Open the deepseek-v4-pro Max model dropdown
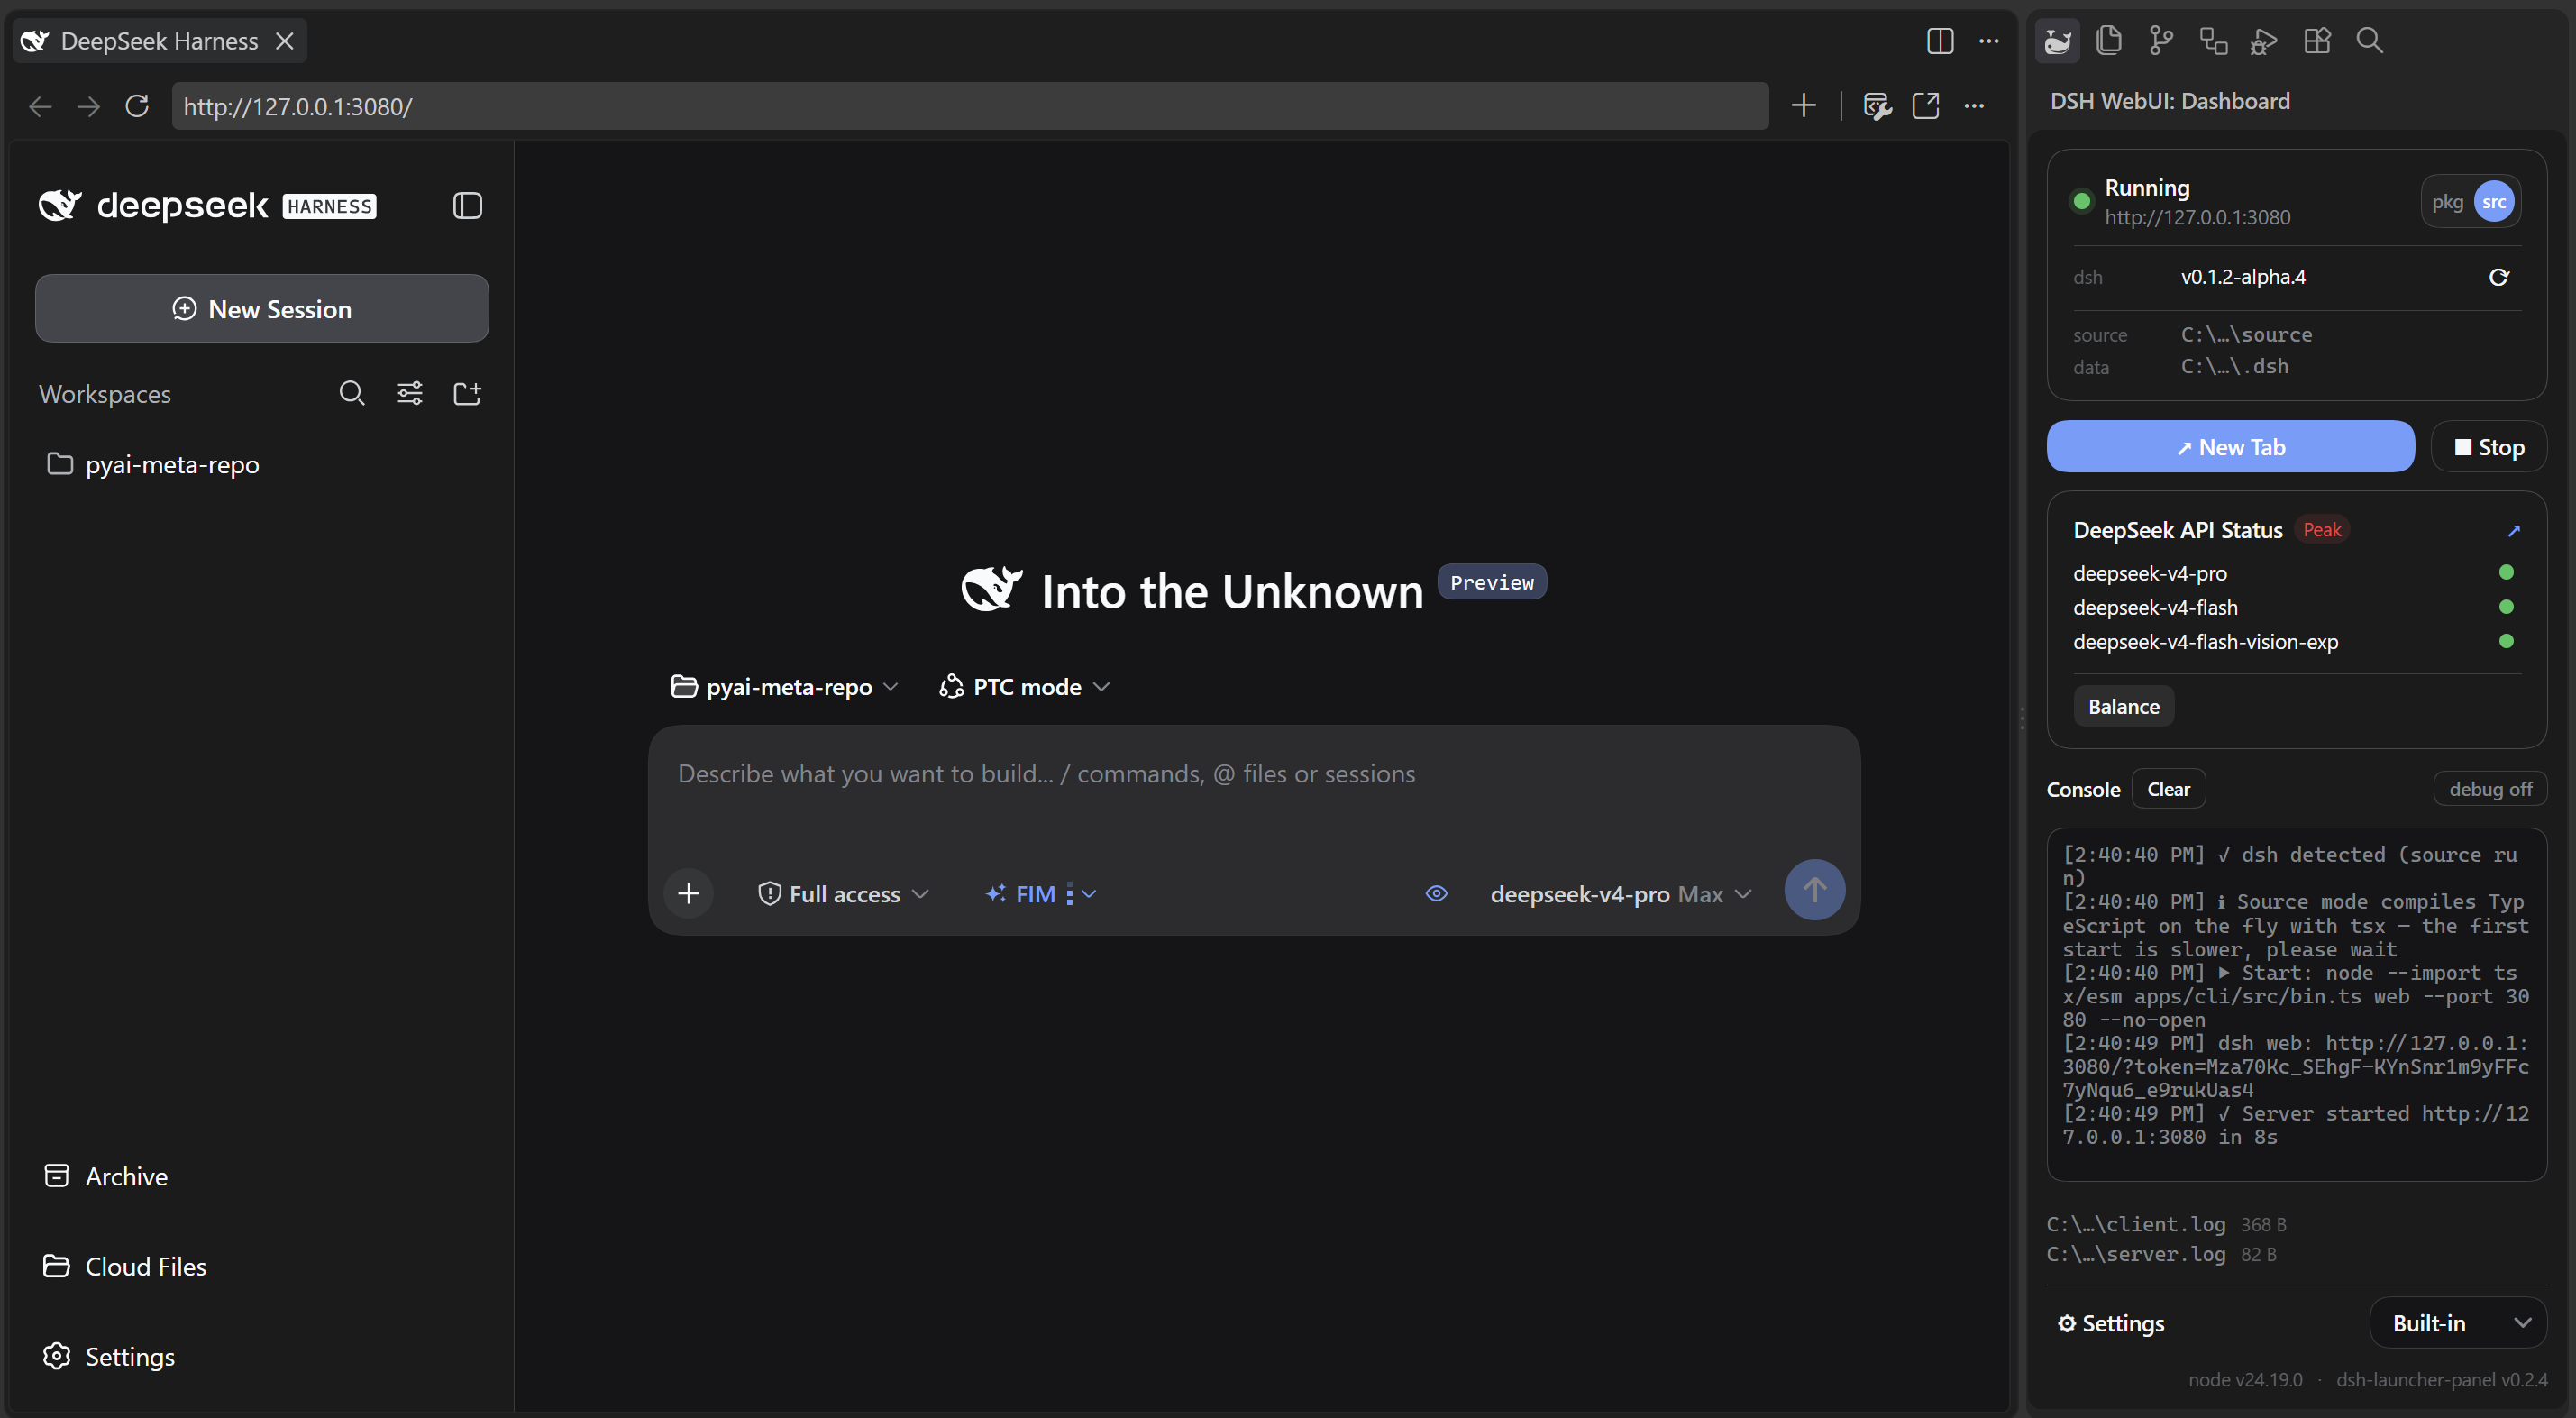The height and width of the screenshot is (1418, 2576). [x=1620, y=894]
